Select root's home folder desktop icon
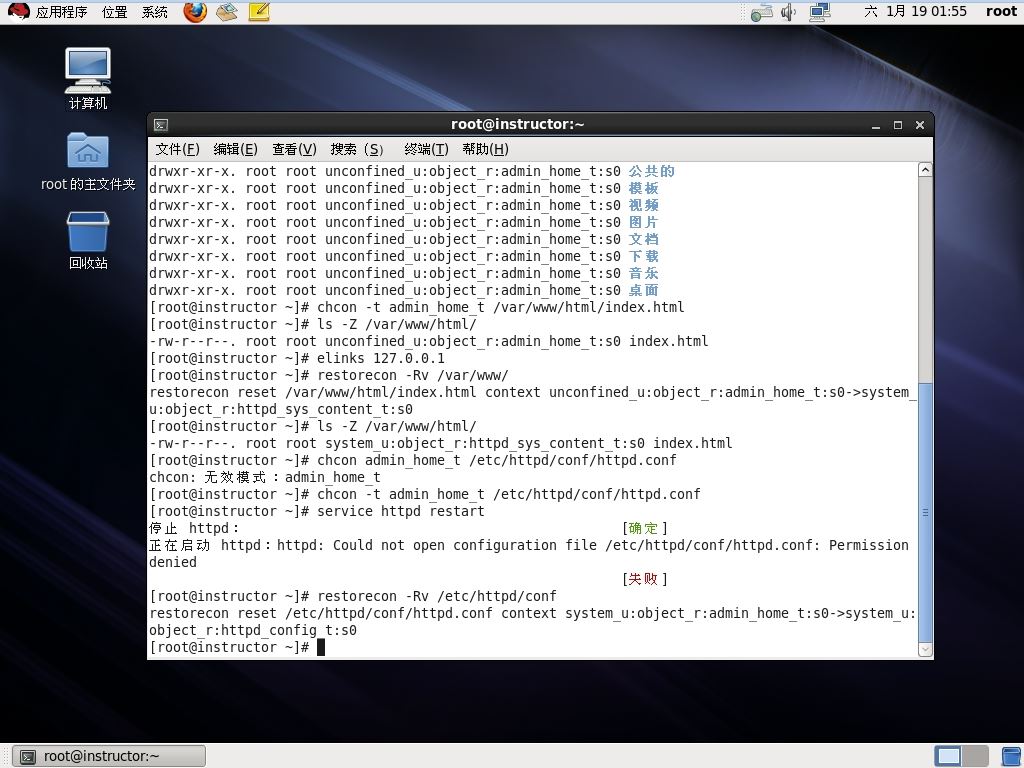The width and height of the screenshot is (1024, 768). point(88,161)
